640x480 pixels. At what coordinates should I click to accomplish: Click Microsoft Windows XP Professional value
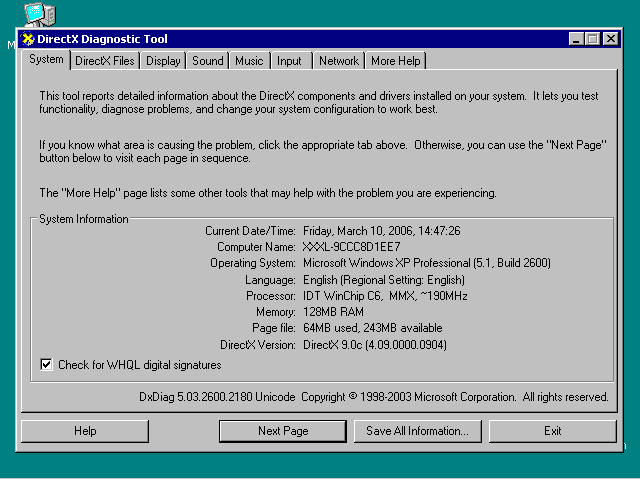tap(427, 263)
